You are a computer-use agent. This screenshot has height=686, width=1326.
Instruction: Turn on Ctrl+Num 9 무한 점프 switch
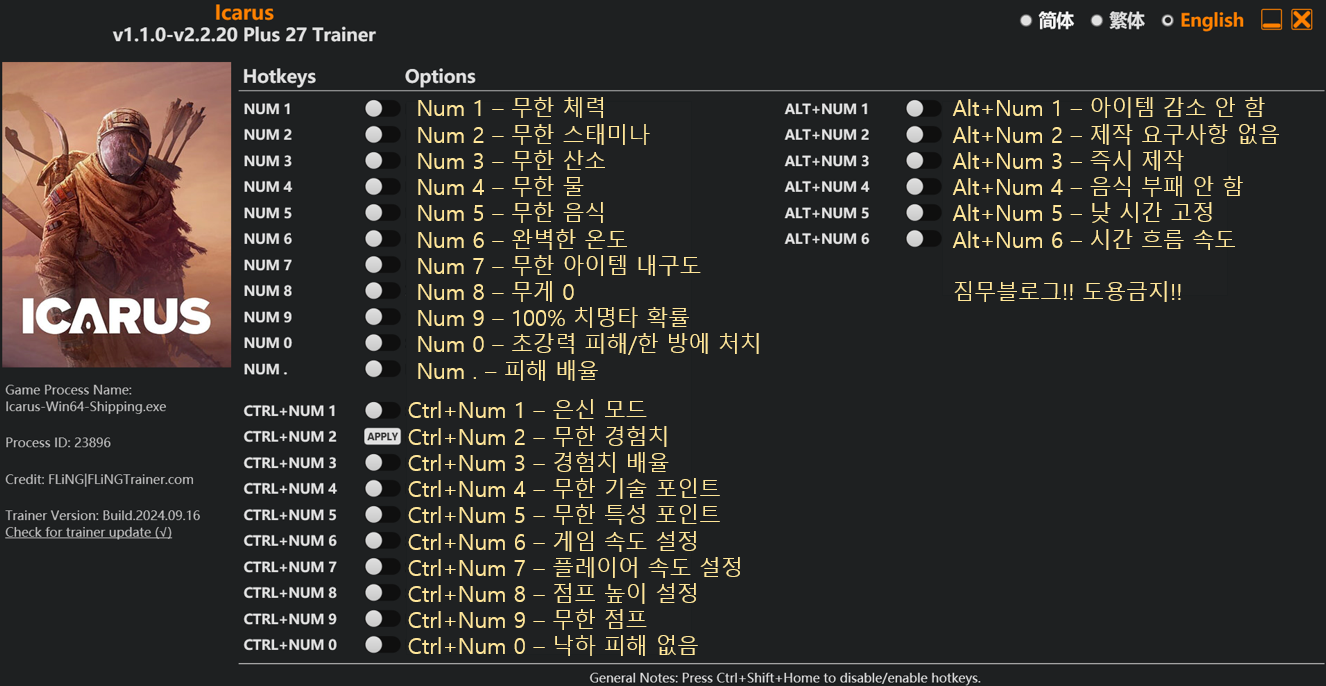(x=382, y=618)
